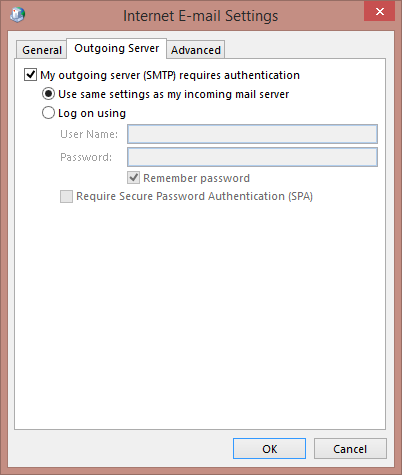Click the globe mail icon in title bar

(x=17, y=15)
